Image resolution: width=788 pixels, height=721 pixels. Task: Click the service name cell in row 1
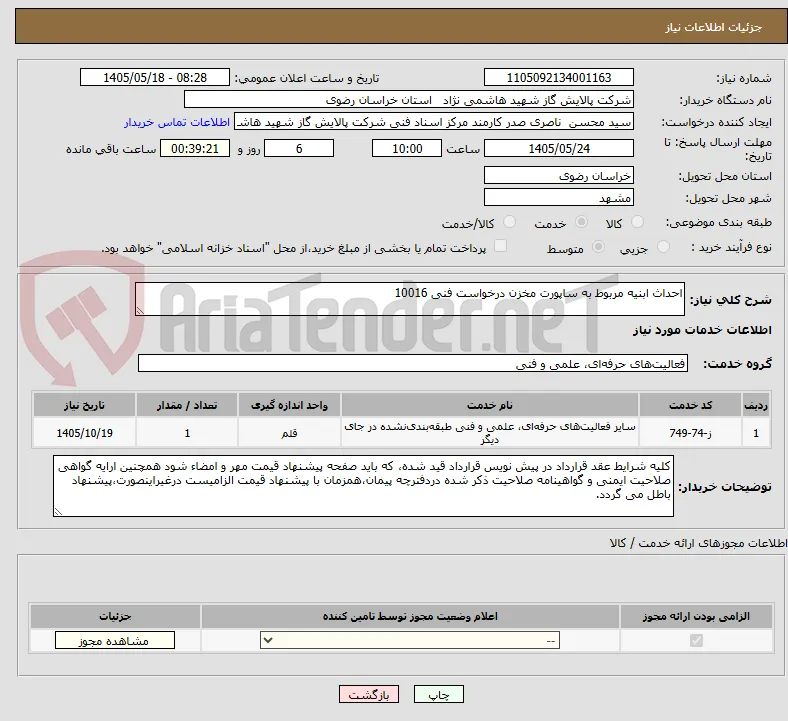click(x=489, y=433)
